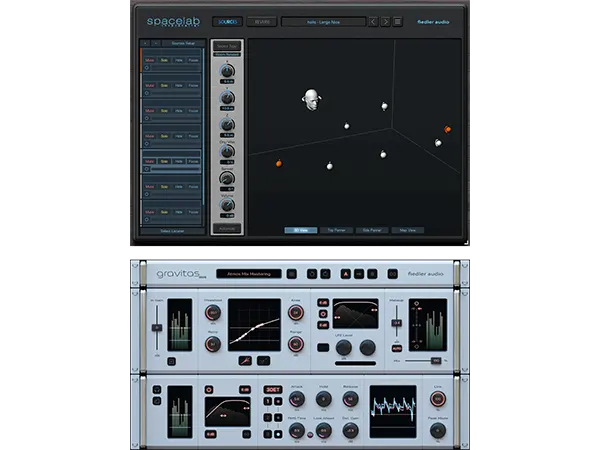Viewport: 600px width, 450px height.
Task: Click the Automate button under the knobs
Action: 227,228
